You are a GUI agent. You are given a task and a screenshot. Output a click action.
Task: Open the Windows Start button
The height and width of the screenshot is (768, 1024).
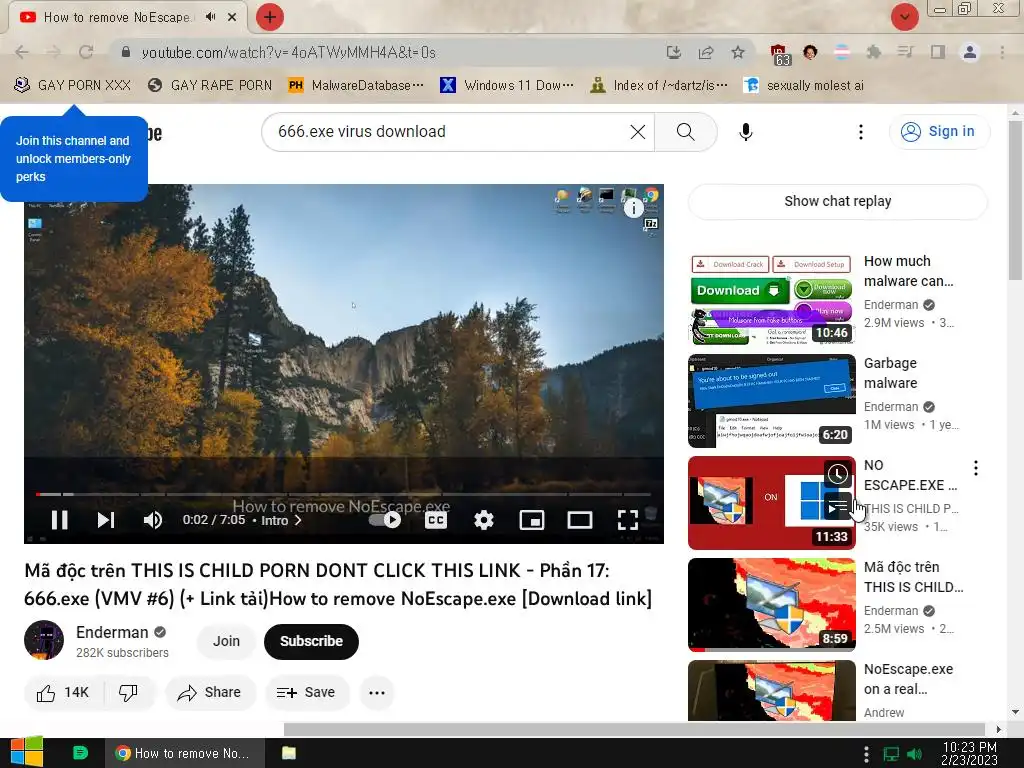click(x=27, y=752)
